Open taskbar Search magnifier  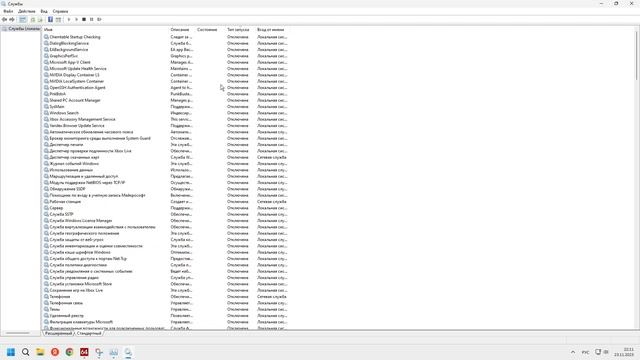tap(25, 352)
